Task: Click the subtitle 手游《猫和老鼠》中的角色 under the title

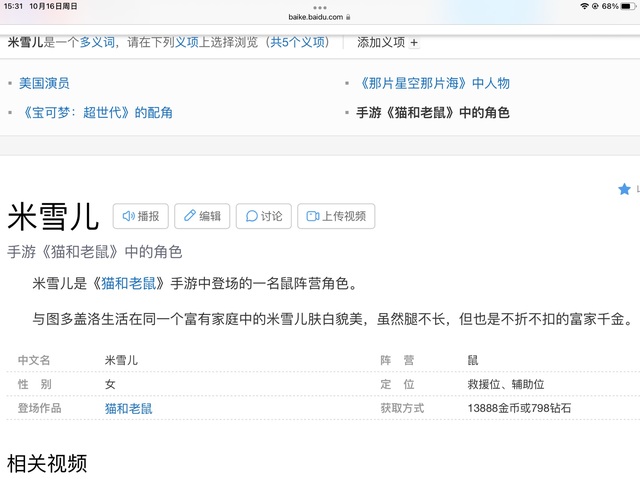Action: click(95, 252)
